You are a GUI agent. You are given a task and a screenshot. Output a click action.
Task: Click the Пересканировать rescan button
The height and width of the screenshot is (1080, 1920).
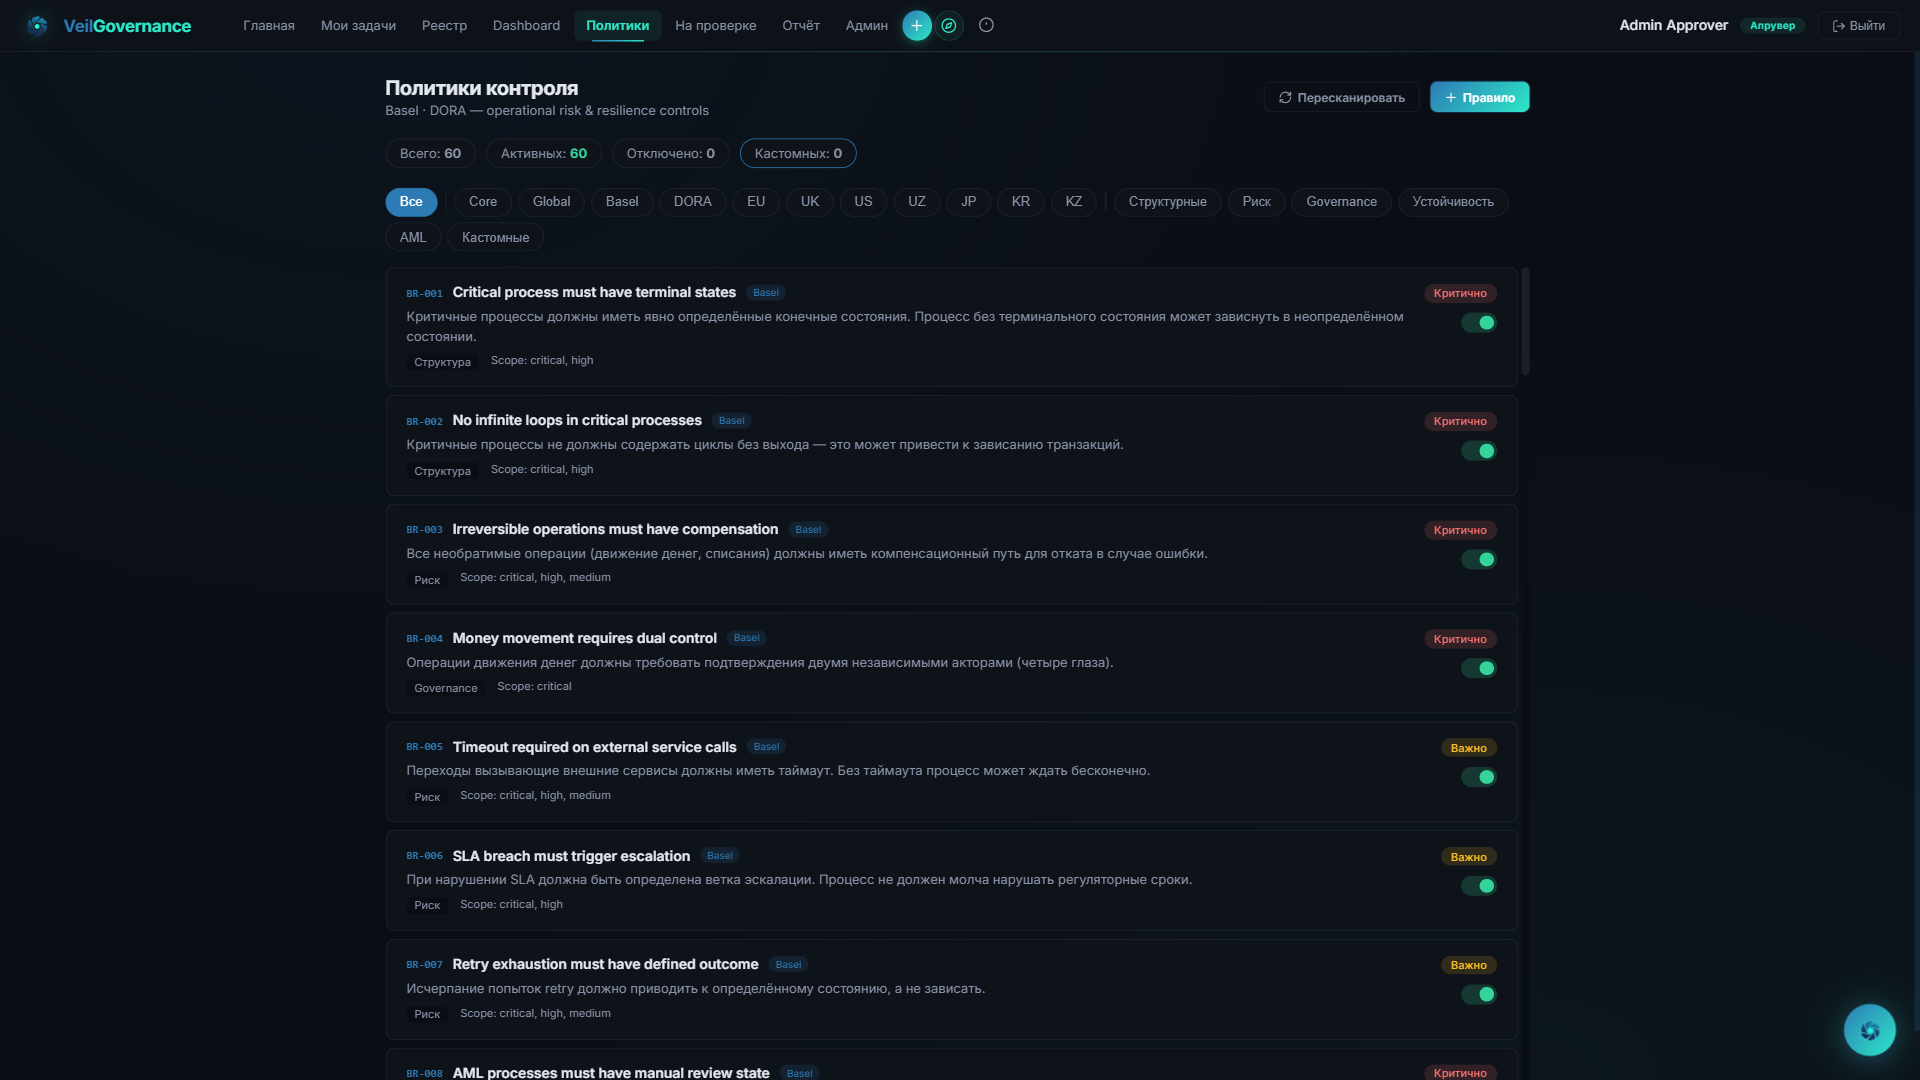coord(1341,97)
